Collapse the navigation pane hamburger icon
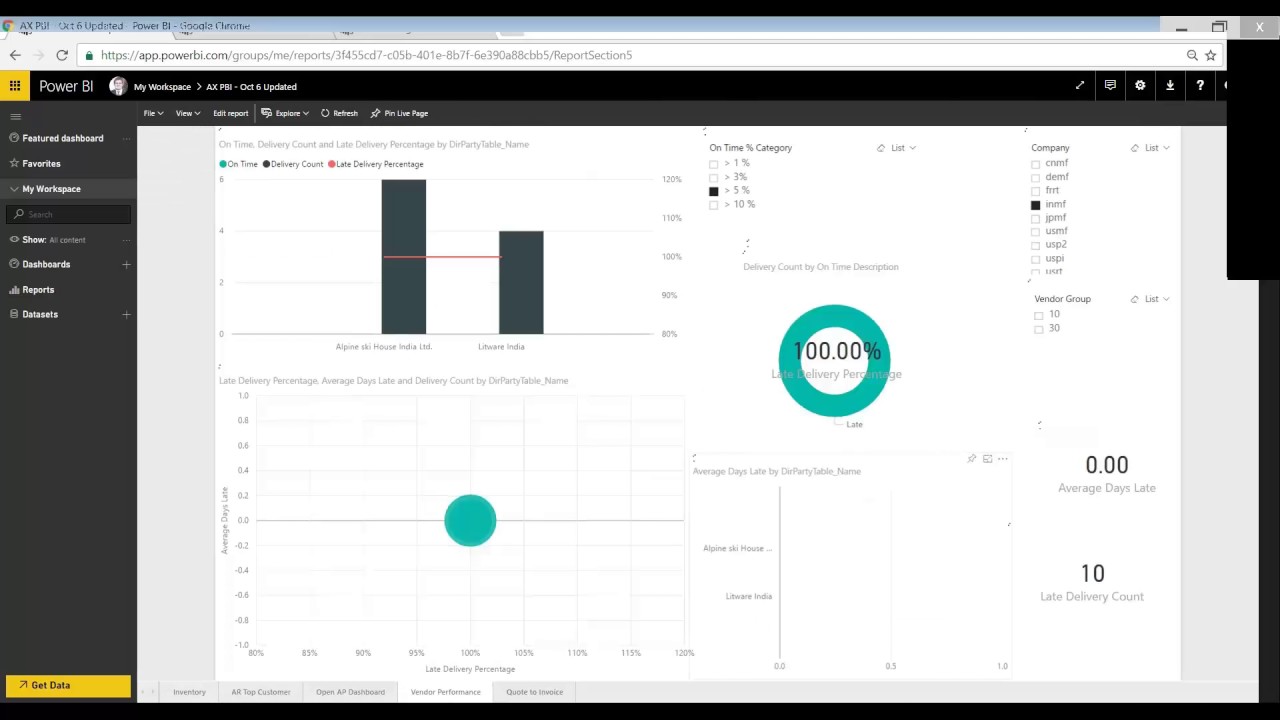 click(15, 117)
